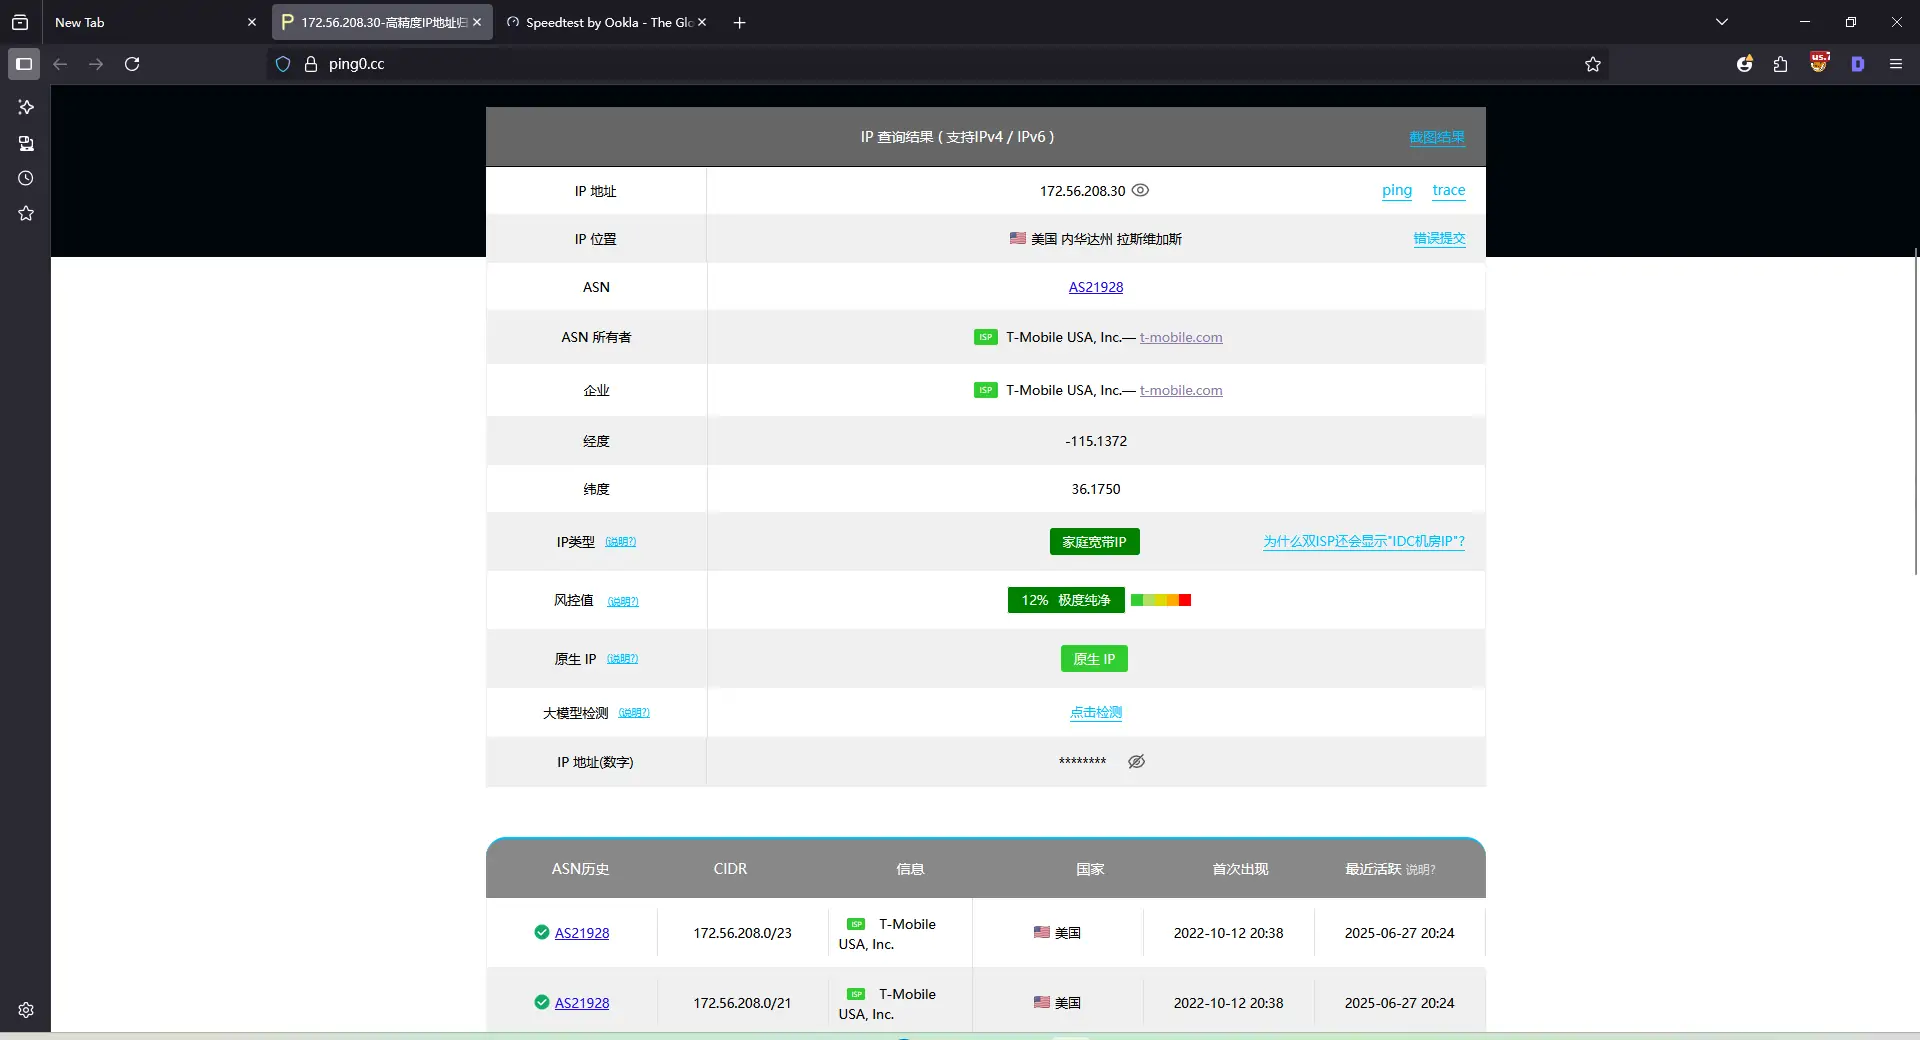Screen dimensions: 1920x1040
Task: Open the dual-ISP IDC explanation link
Action: tap(1364, 542)
